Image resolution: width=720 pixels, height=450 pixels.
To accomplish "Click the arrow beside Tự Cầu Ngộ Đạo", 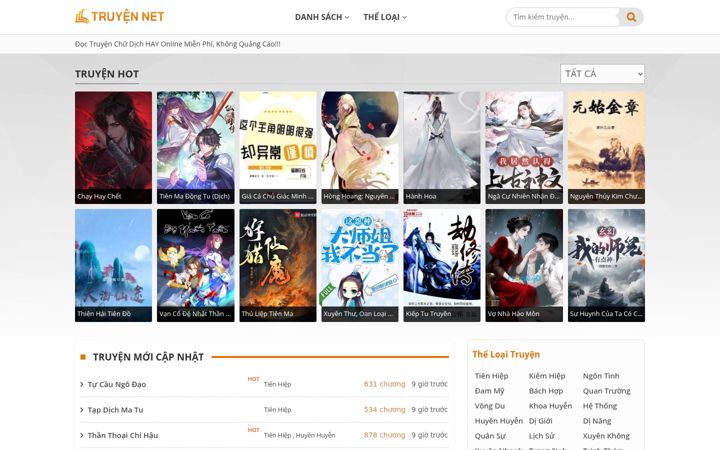I will [82, 384].
